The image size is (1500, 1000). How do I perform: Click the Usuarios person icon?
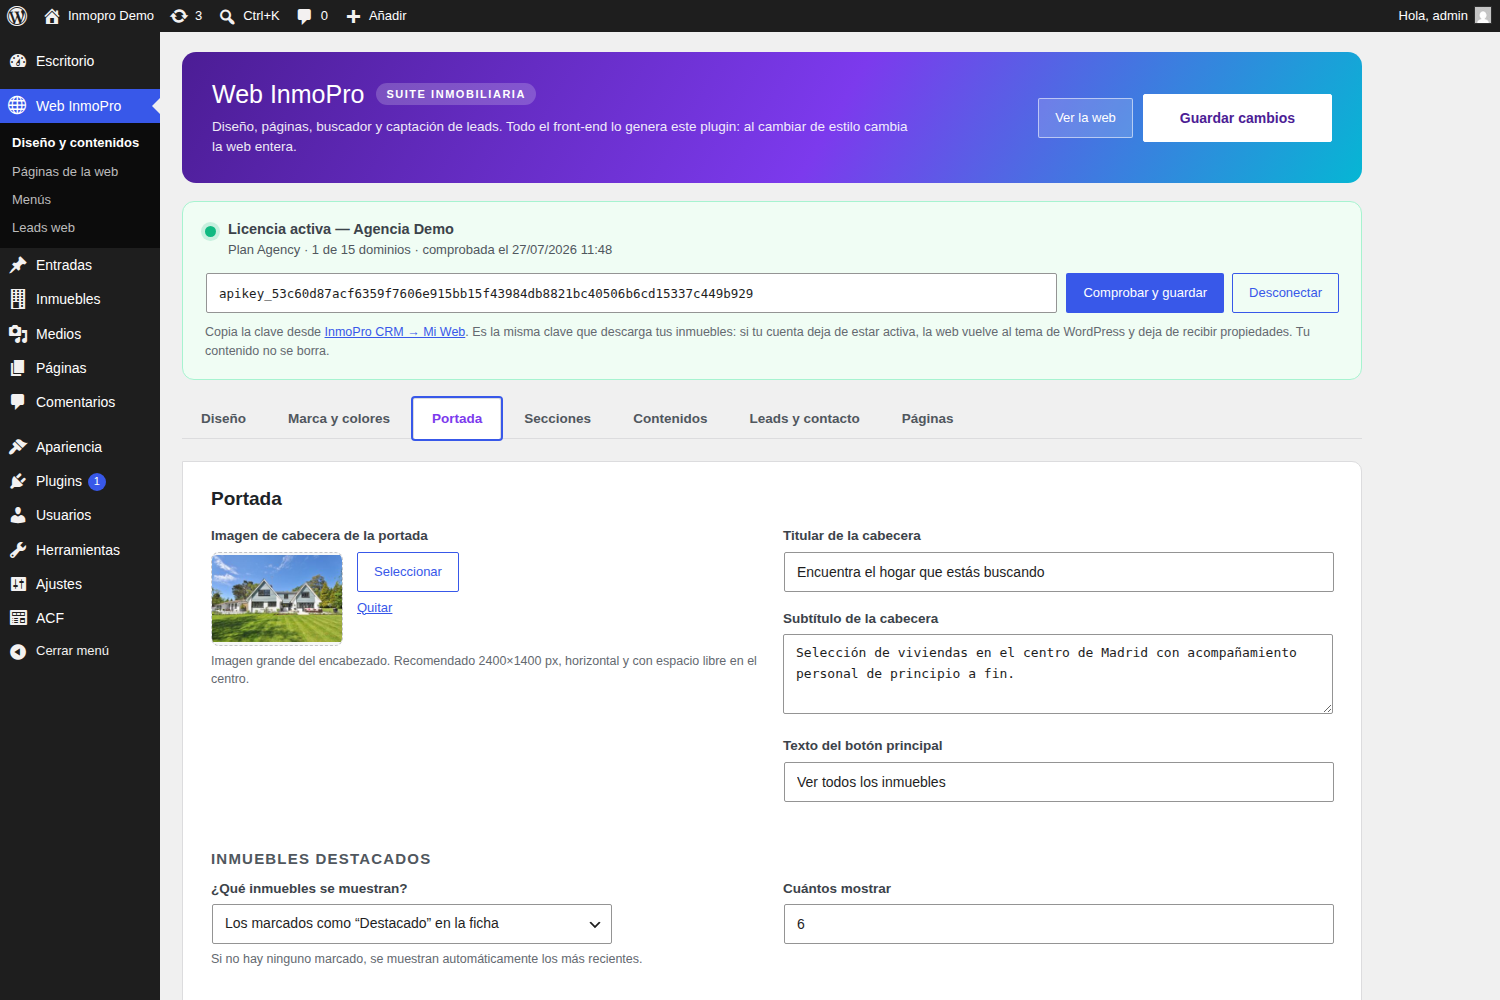coord(18,515)
